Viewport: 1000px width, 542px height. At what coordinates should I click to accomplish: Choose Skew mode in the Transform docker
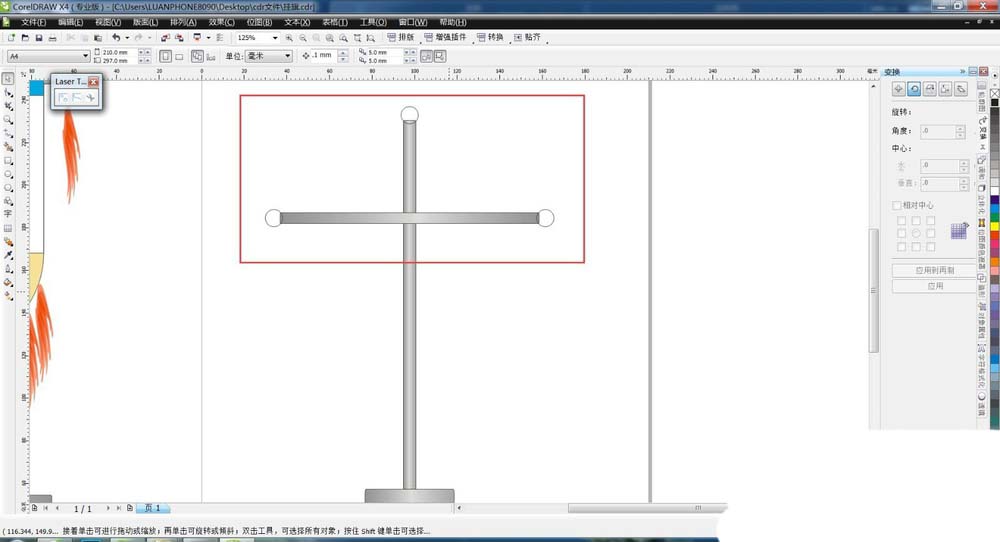tap(960, 89)
